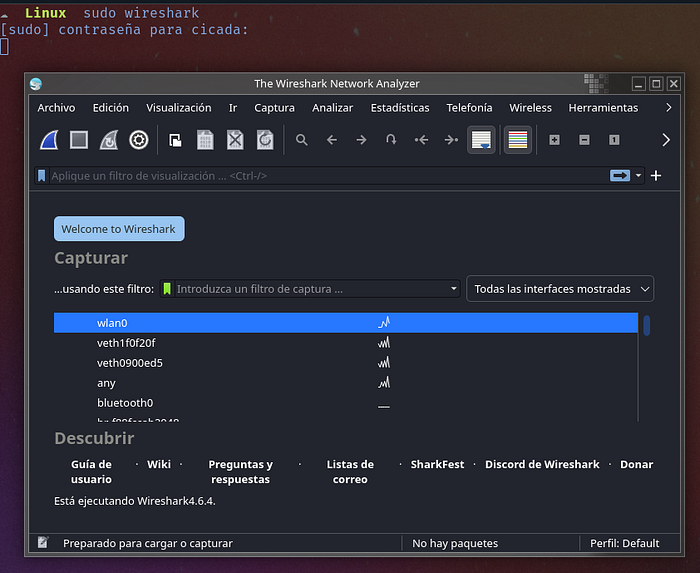Open capture options gear icon
Image resolution: width=700 pixels, height=573 pixels.
point(139,140)
